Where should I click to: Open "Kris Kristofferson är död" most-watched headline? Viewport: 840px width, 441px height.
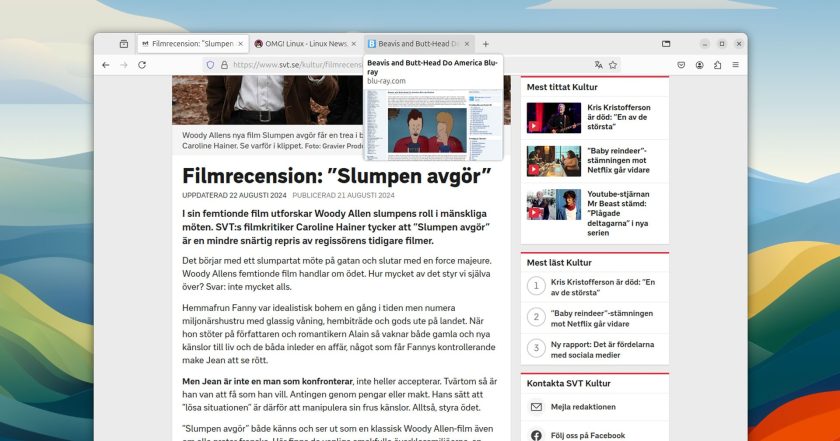pyautogui.click(x=619, y=117)
